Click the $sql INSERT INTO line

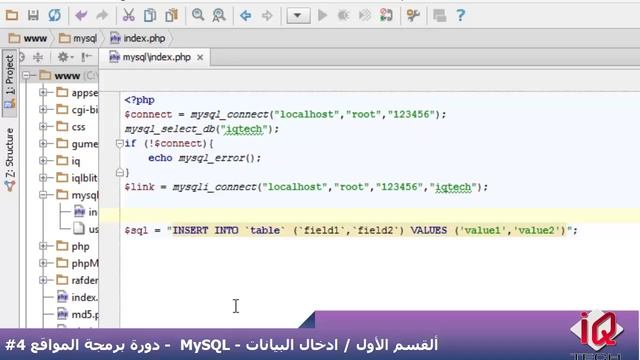[x=351, y=230]
